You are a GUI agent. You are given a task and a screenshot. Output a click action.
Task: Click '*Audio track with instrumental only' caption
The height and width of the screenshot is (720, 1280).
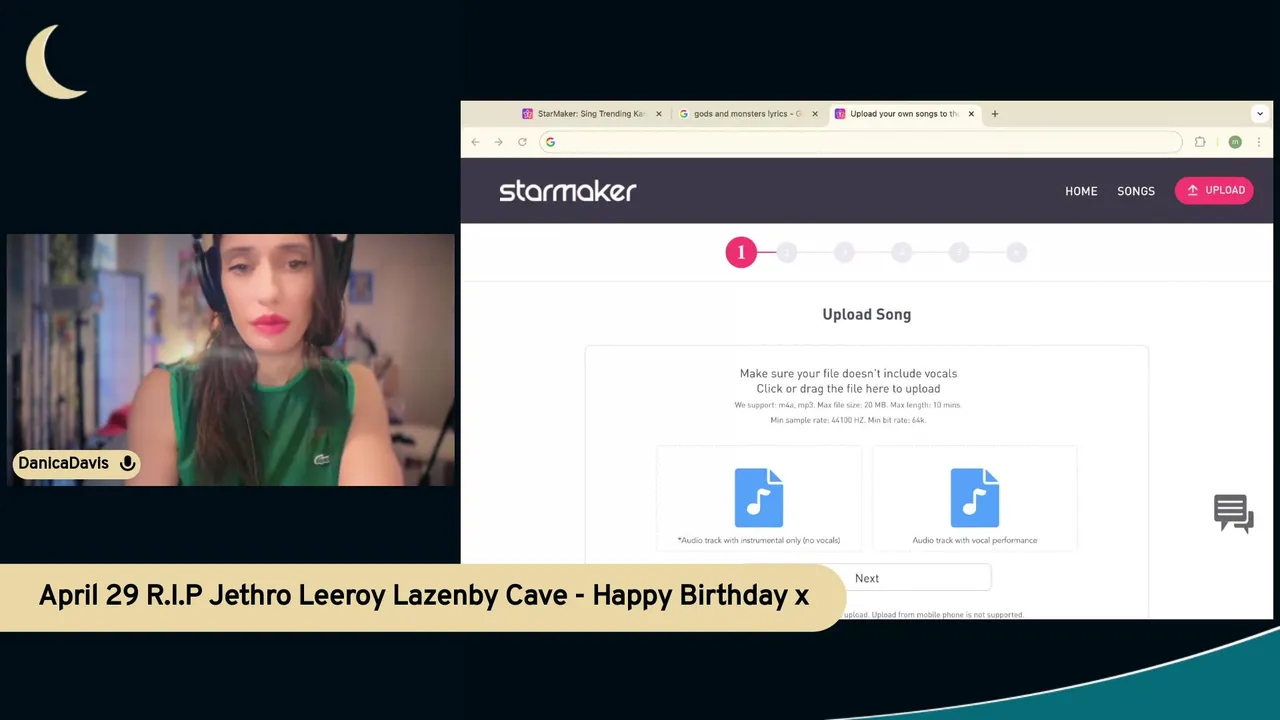(759, 541)
